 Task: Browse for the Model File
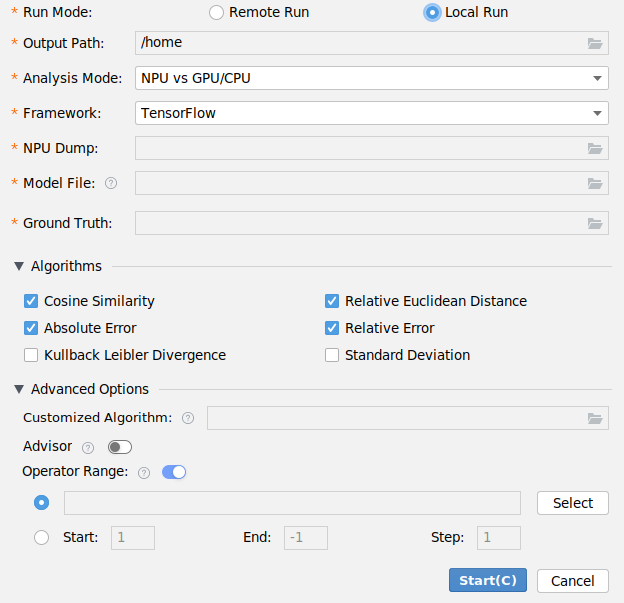(x=595, y=183)
